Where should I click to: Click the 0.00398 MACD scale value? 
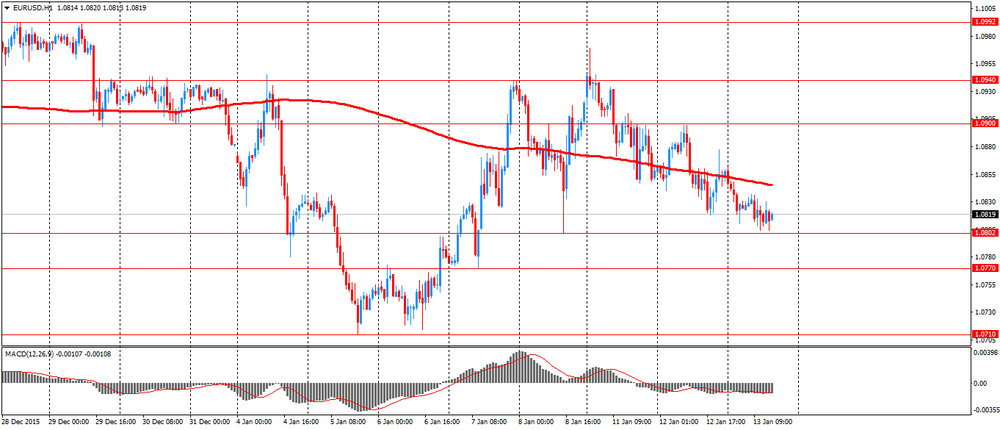click(986, 353)
